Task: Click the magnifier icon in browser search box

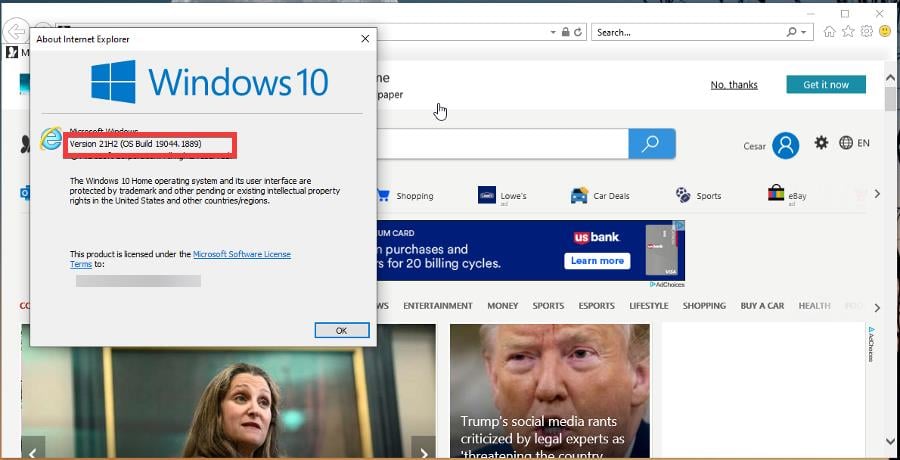Action: click(792, 32)
